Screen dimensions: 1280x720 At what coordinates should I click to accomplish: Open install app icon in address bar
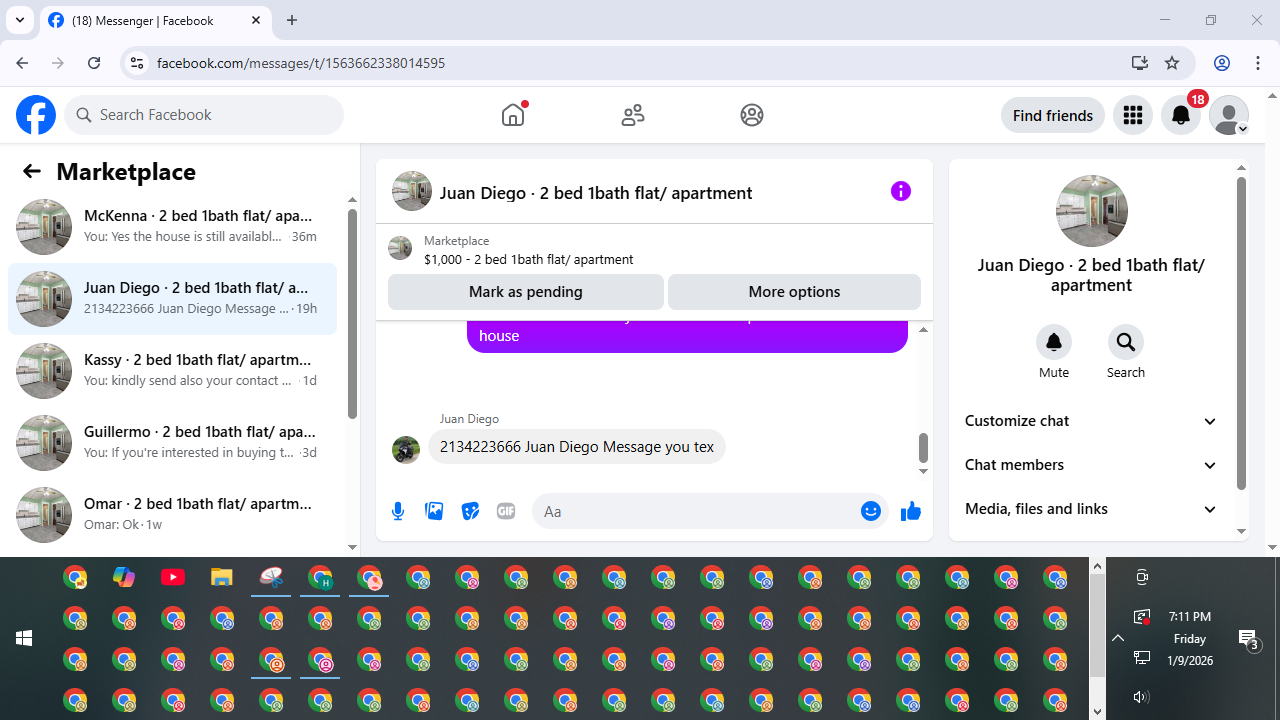[x=1139, y=63]
